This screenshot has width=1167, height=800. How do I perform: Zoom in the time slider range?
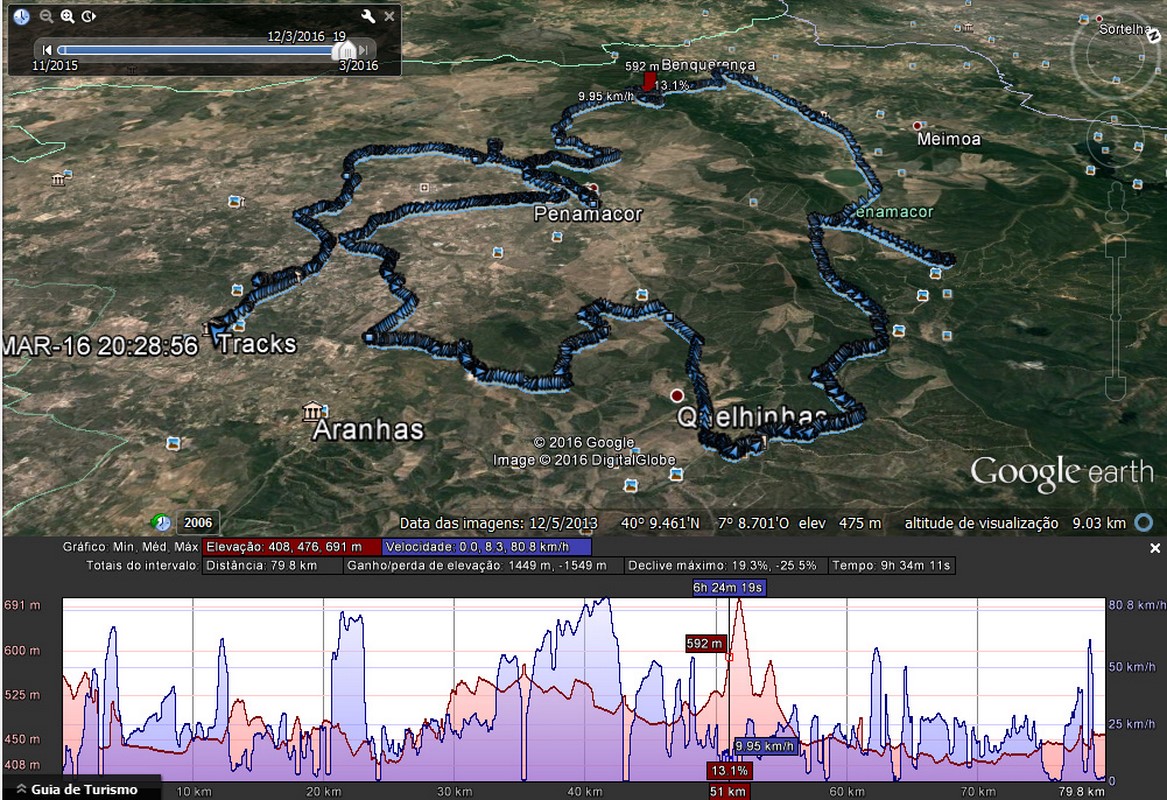tap(68, 16)
